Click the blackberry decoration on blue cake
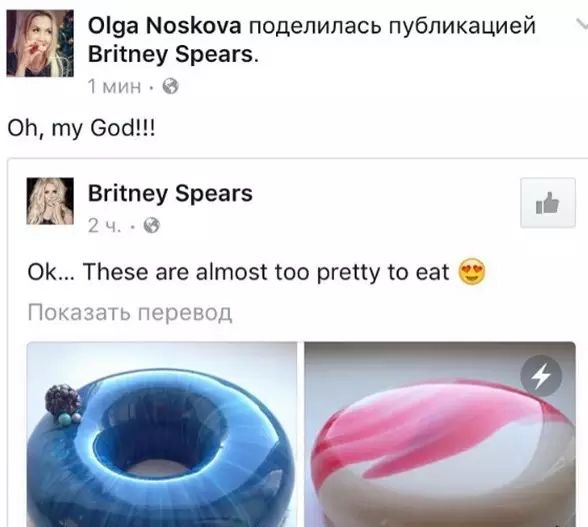The image size is (588, 527). [63, 400]
